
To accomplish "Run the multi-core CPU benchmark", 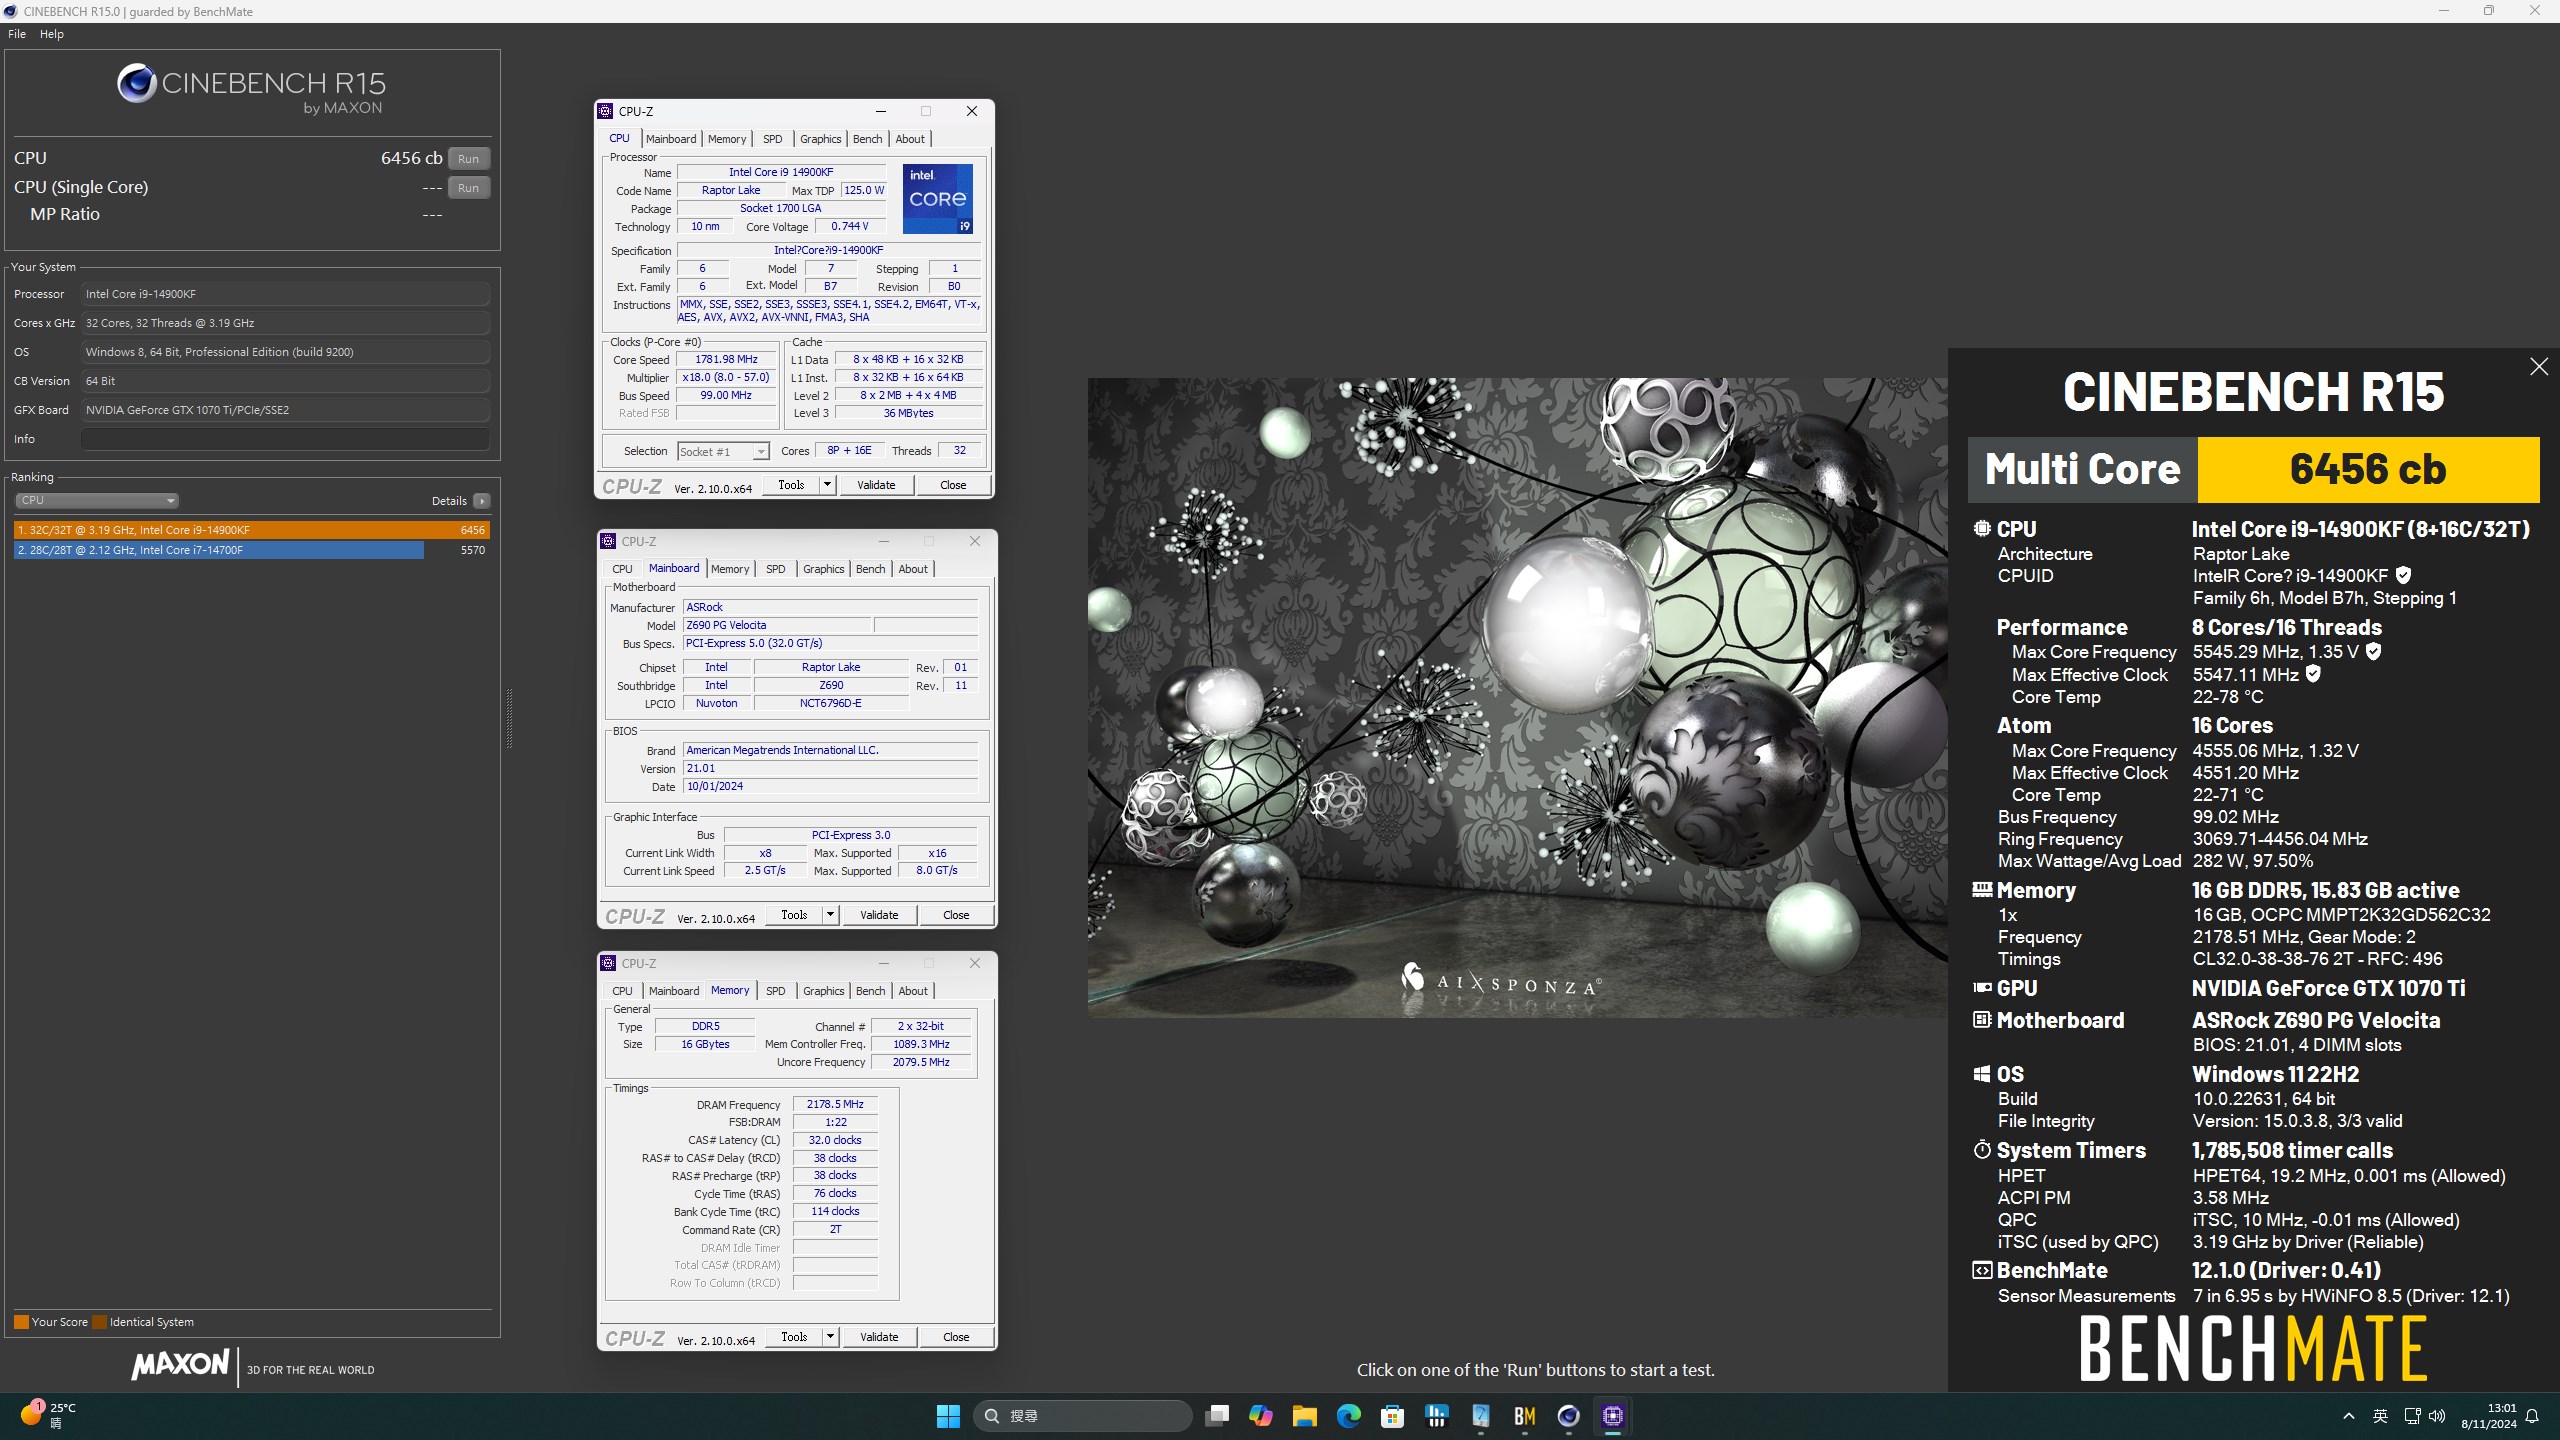I will click(x=468, y=159).
